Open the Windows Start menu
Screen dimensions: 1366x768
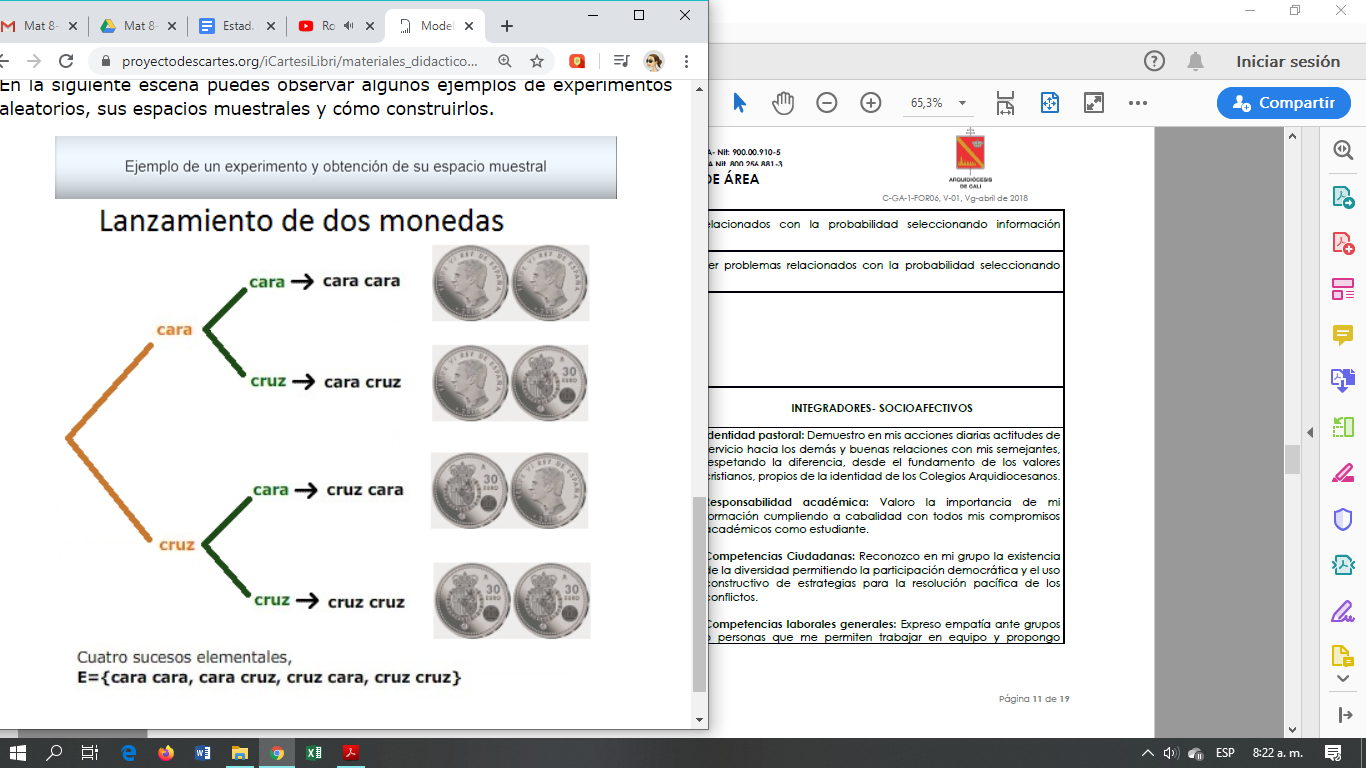[x=18, y=753]
